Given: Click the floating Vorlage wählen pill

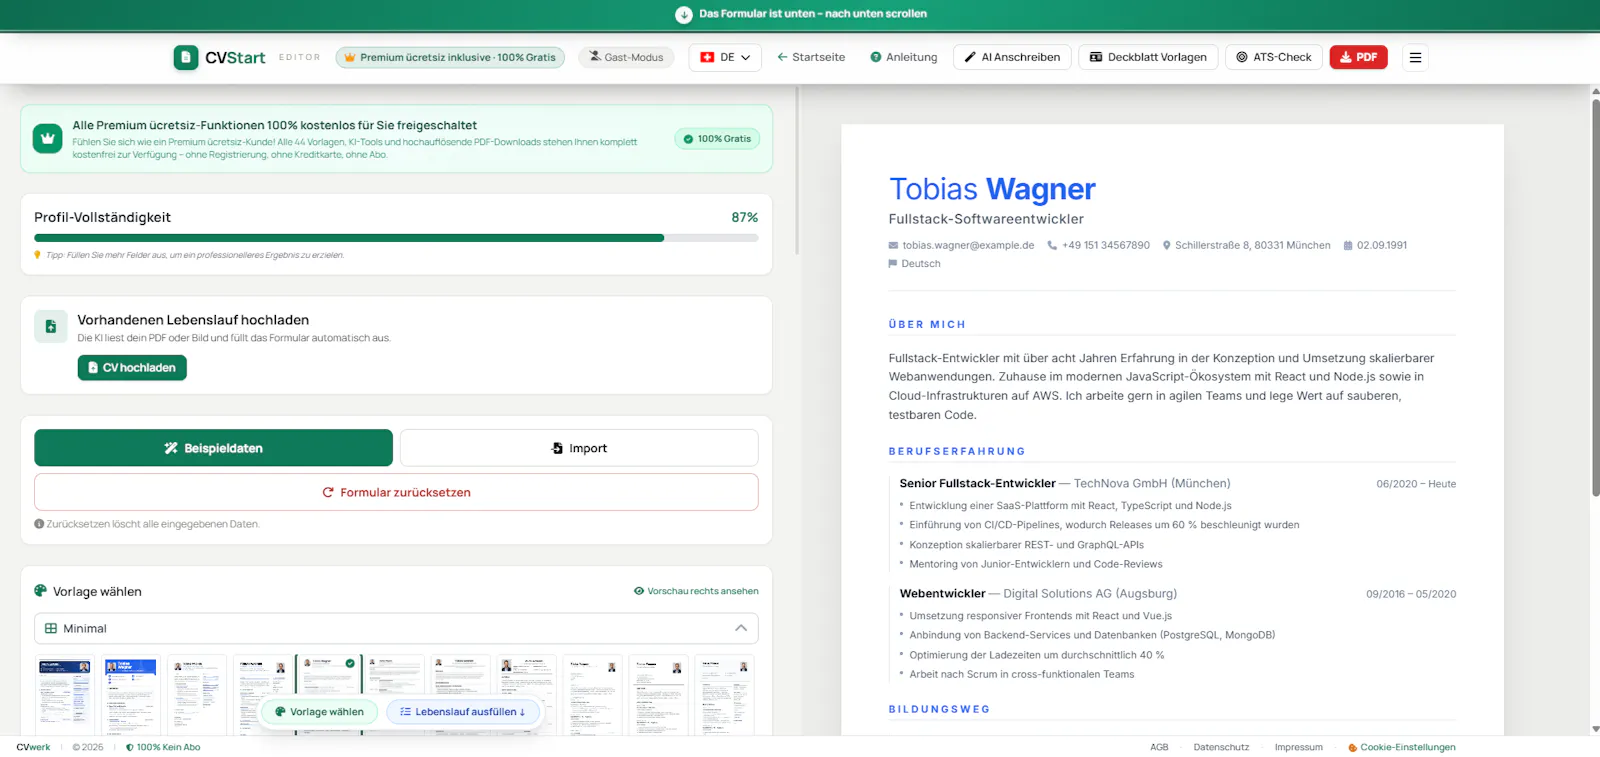Looking at the screenshot, I should (x=319, y=712).
